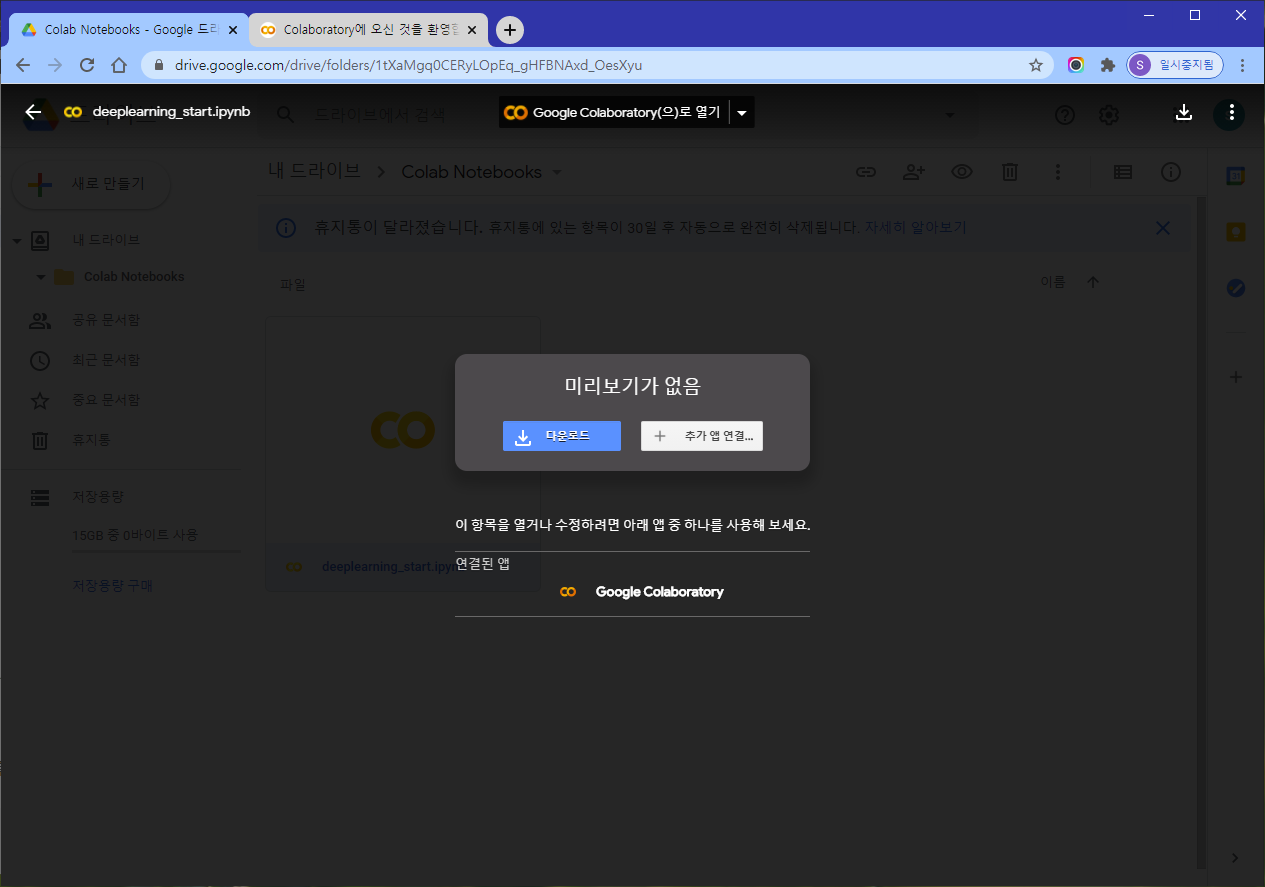
Task: Open the preview's three-dot more actions menu
Action: (1231, 112)
